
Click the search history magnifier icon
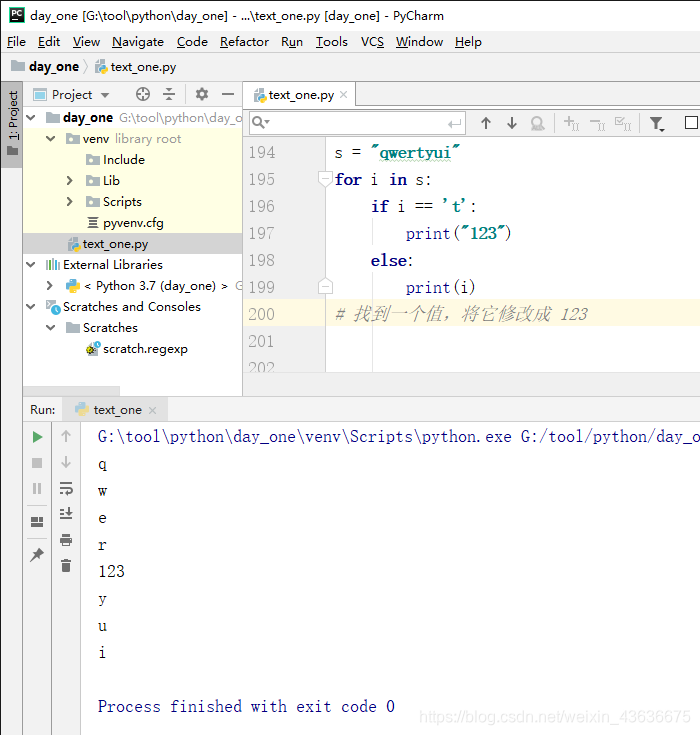pyautogui.click(x=261, y=123)
